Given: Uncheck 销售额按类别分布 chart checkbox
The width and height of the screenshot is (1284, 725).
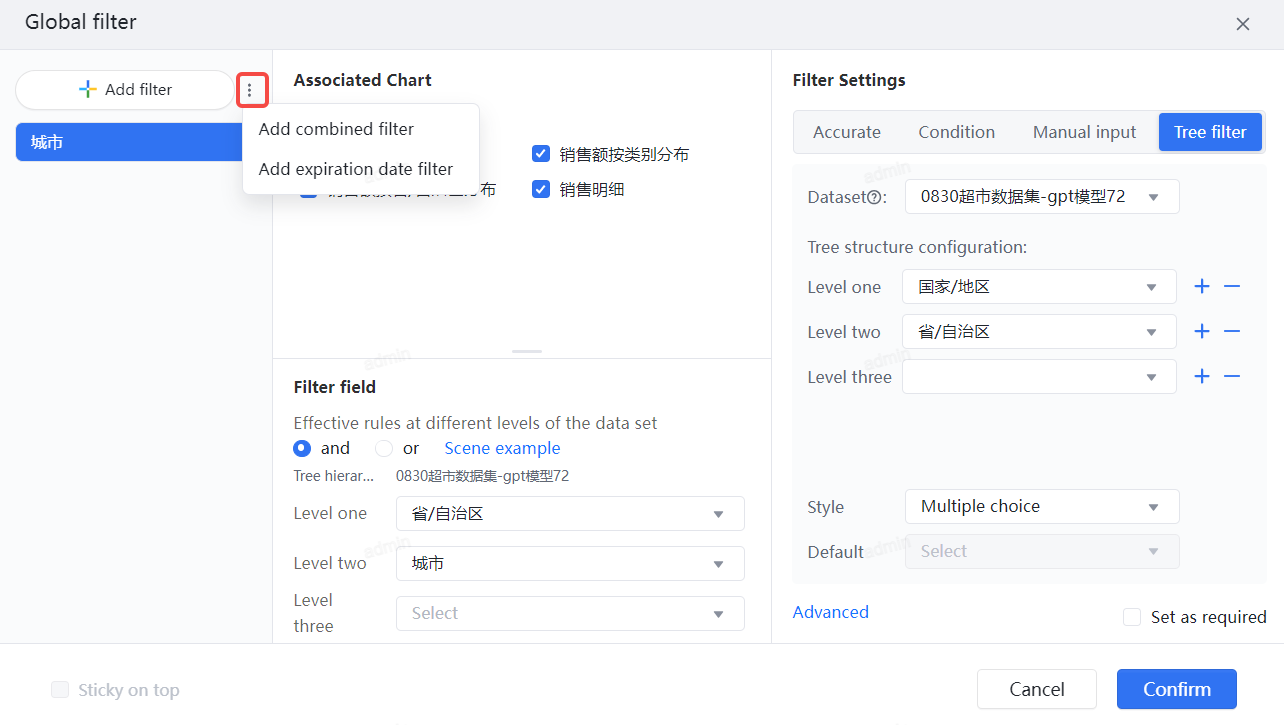Looking at the screenshot, I should 541,154.
